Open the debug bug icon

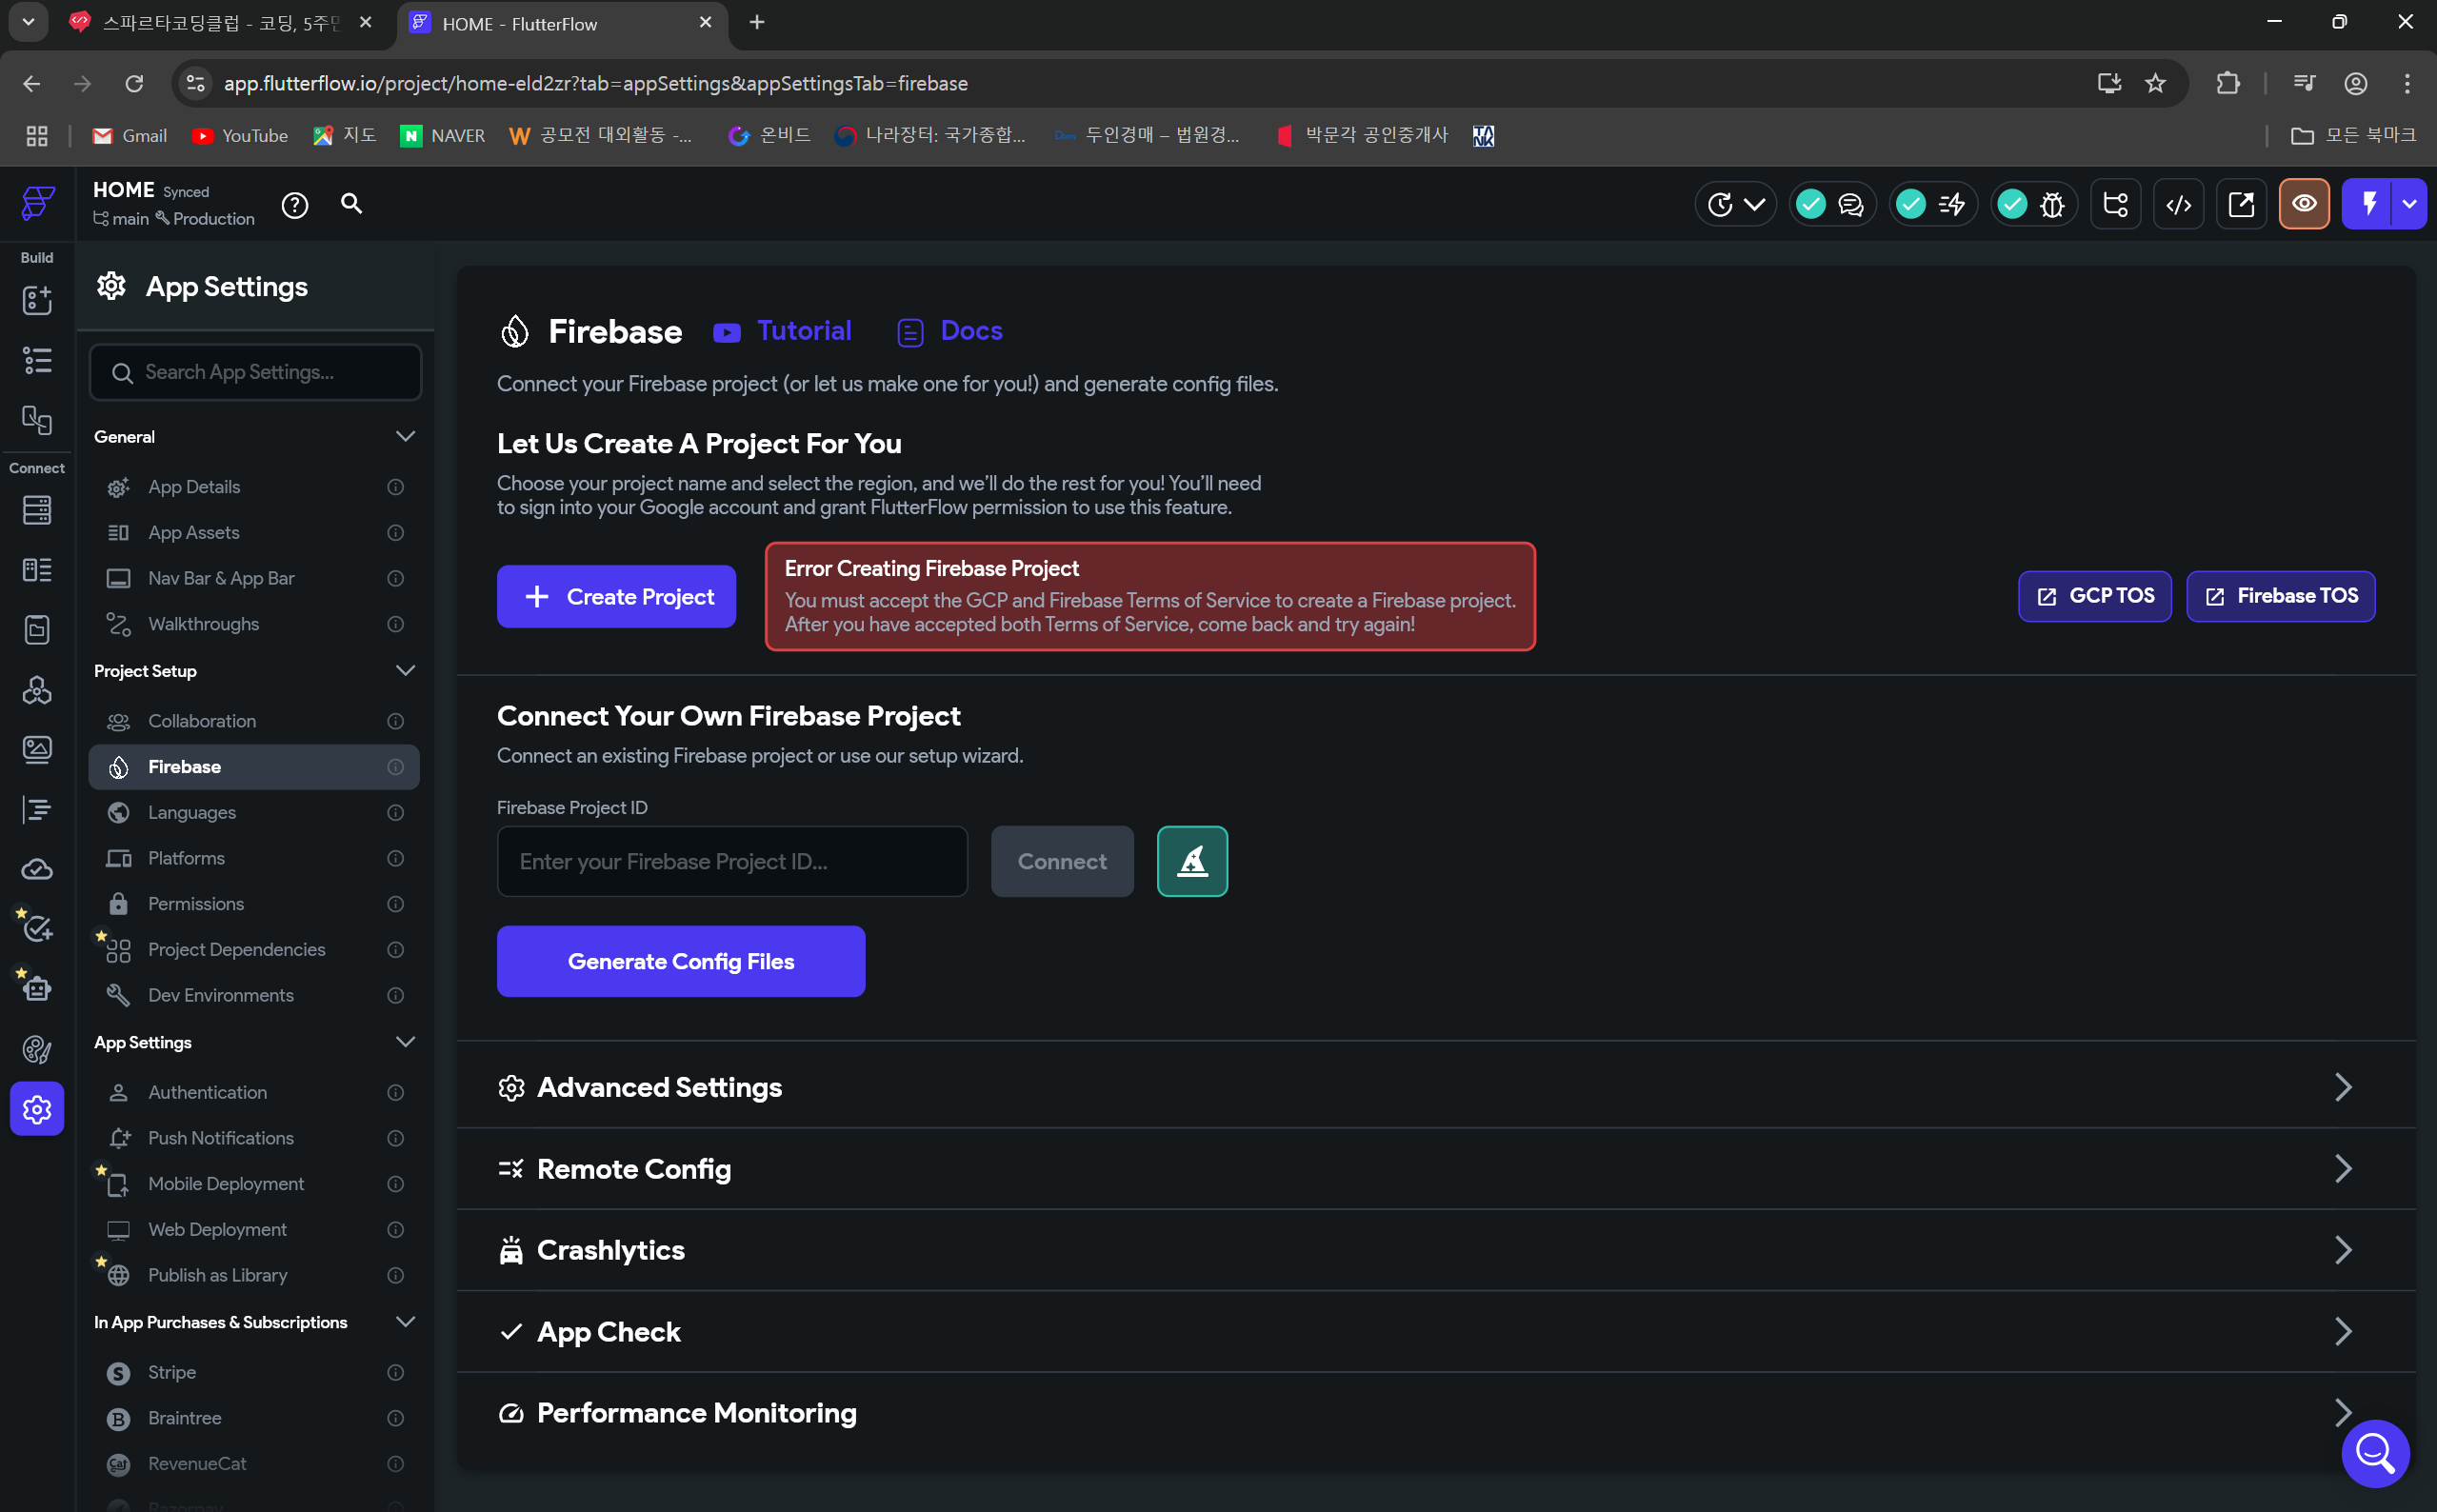tap(2052, 204)
